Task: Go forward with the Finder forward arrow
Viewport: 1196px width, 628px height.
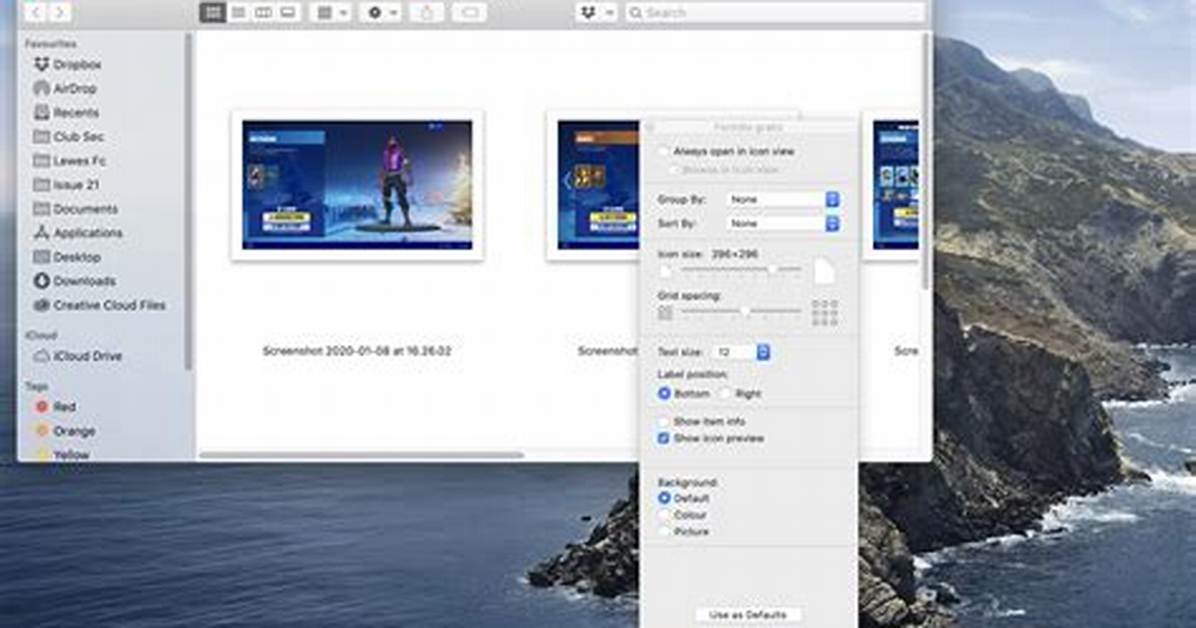Action: click(x=59, y=11)
